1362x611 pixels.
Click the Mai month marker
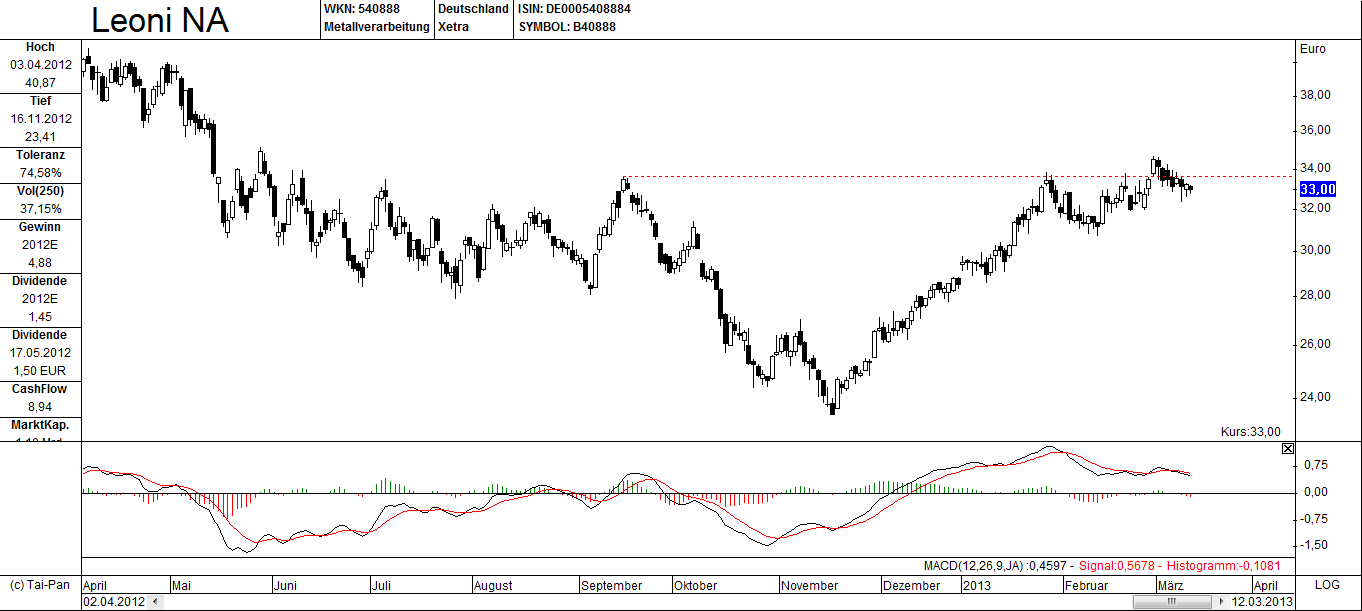181,586
